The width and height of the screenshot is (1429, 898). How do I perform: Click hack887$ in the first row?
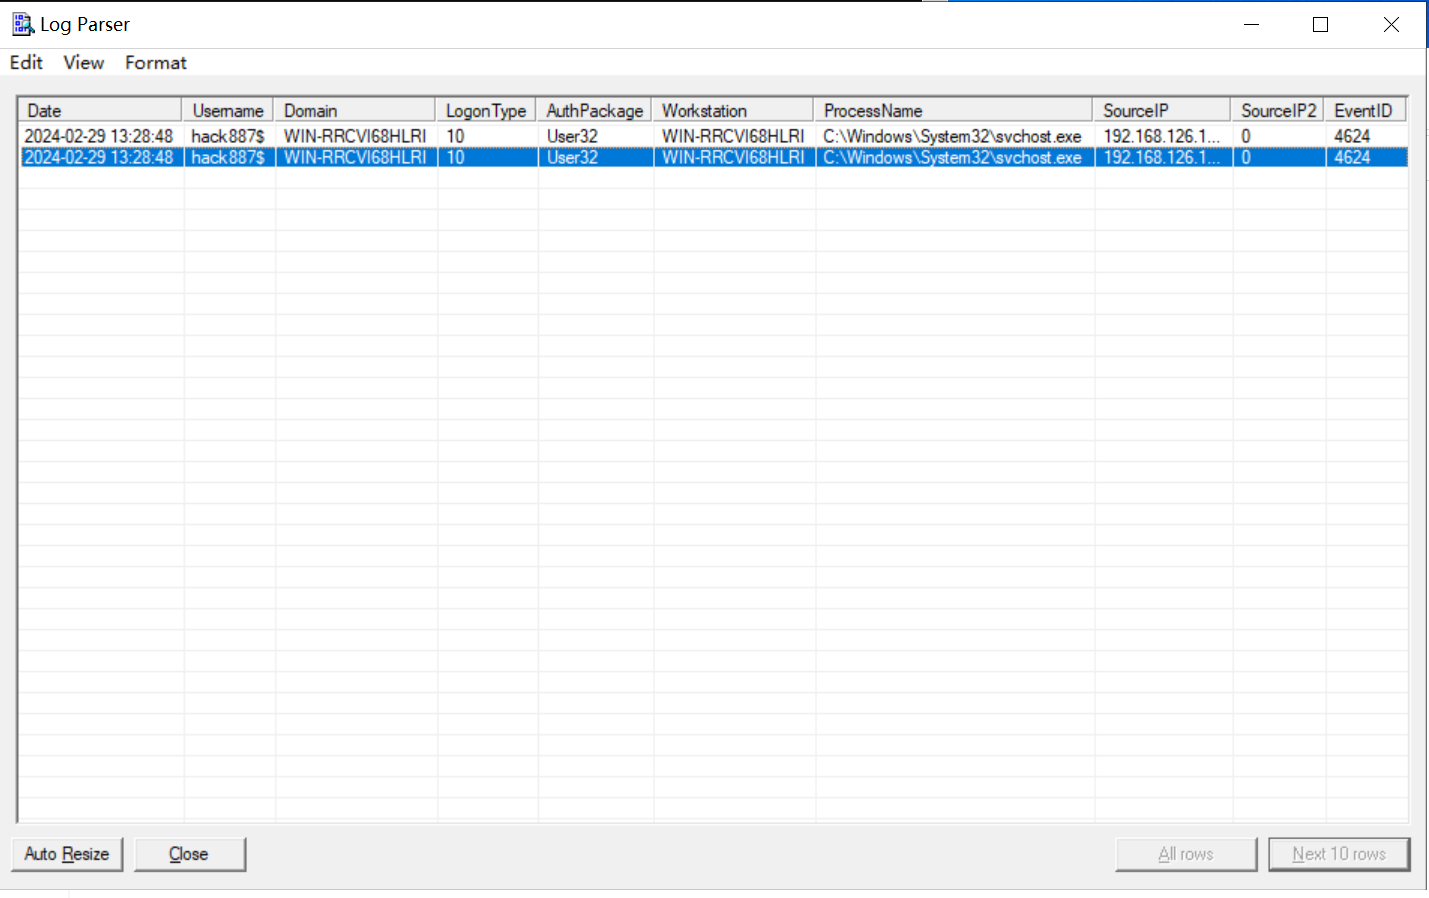pos(228,136)
